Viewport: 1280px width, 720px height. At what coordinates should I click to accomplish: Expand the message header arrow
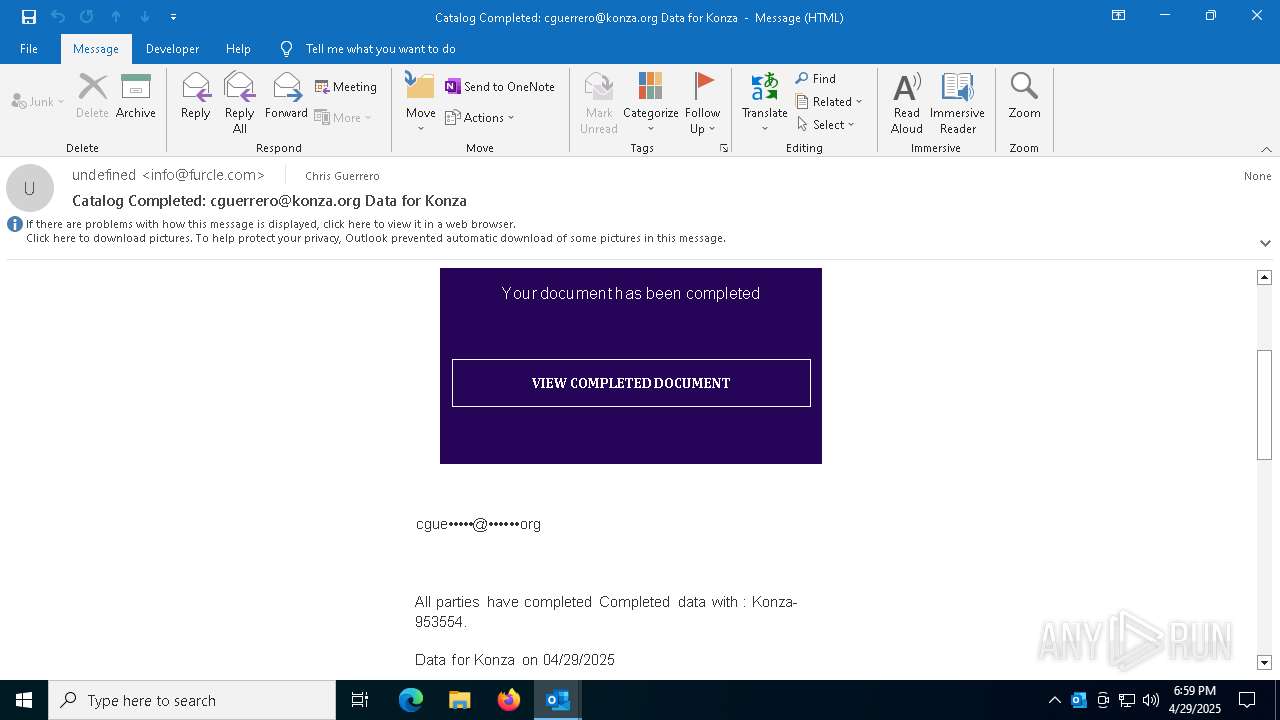pos(1265,243)
